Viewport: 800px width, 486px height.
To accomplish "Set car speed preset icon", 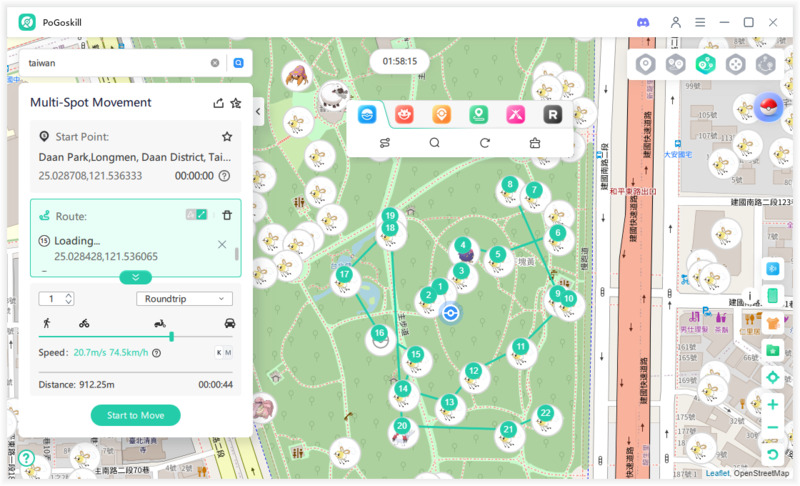I will coord(230,323).
